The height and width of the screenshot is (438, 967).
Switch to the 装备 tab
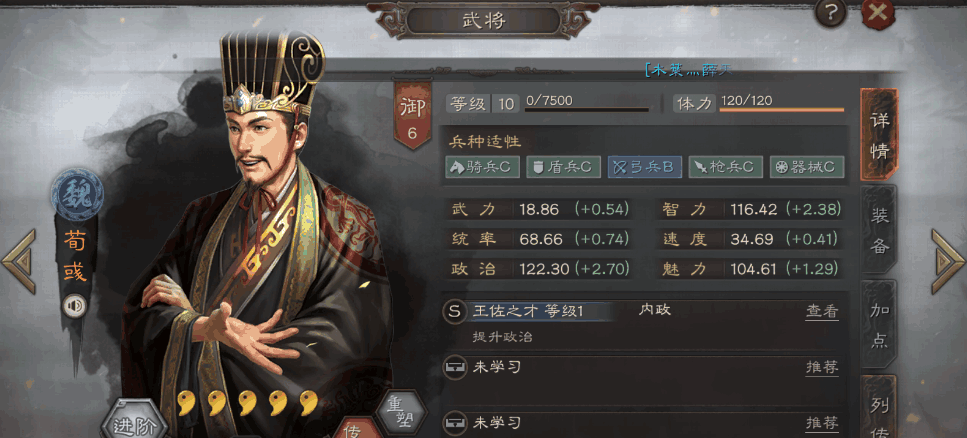click(x=879, y=230)
